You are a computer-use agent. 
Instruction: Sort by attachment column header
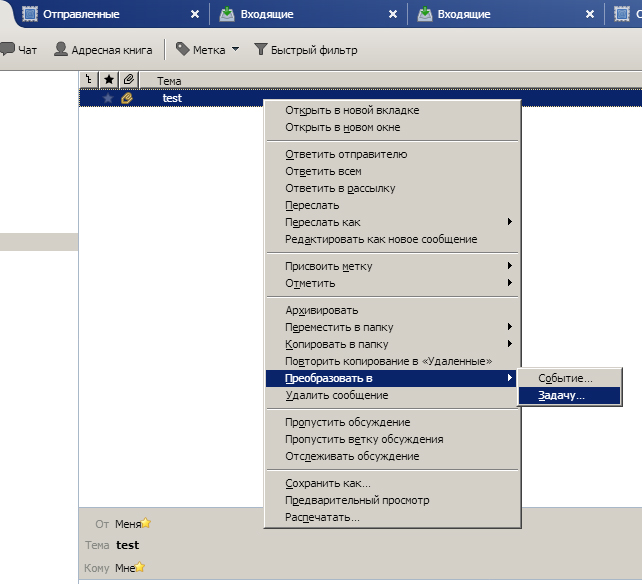[x=129, y=79]
